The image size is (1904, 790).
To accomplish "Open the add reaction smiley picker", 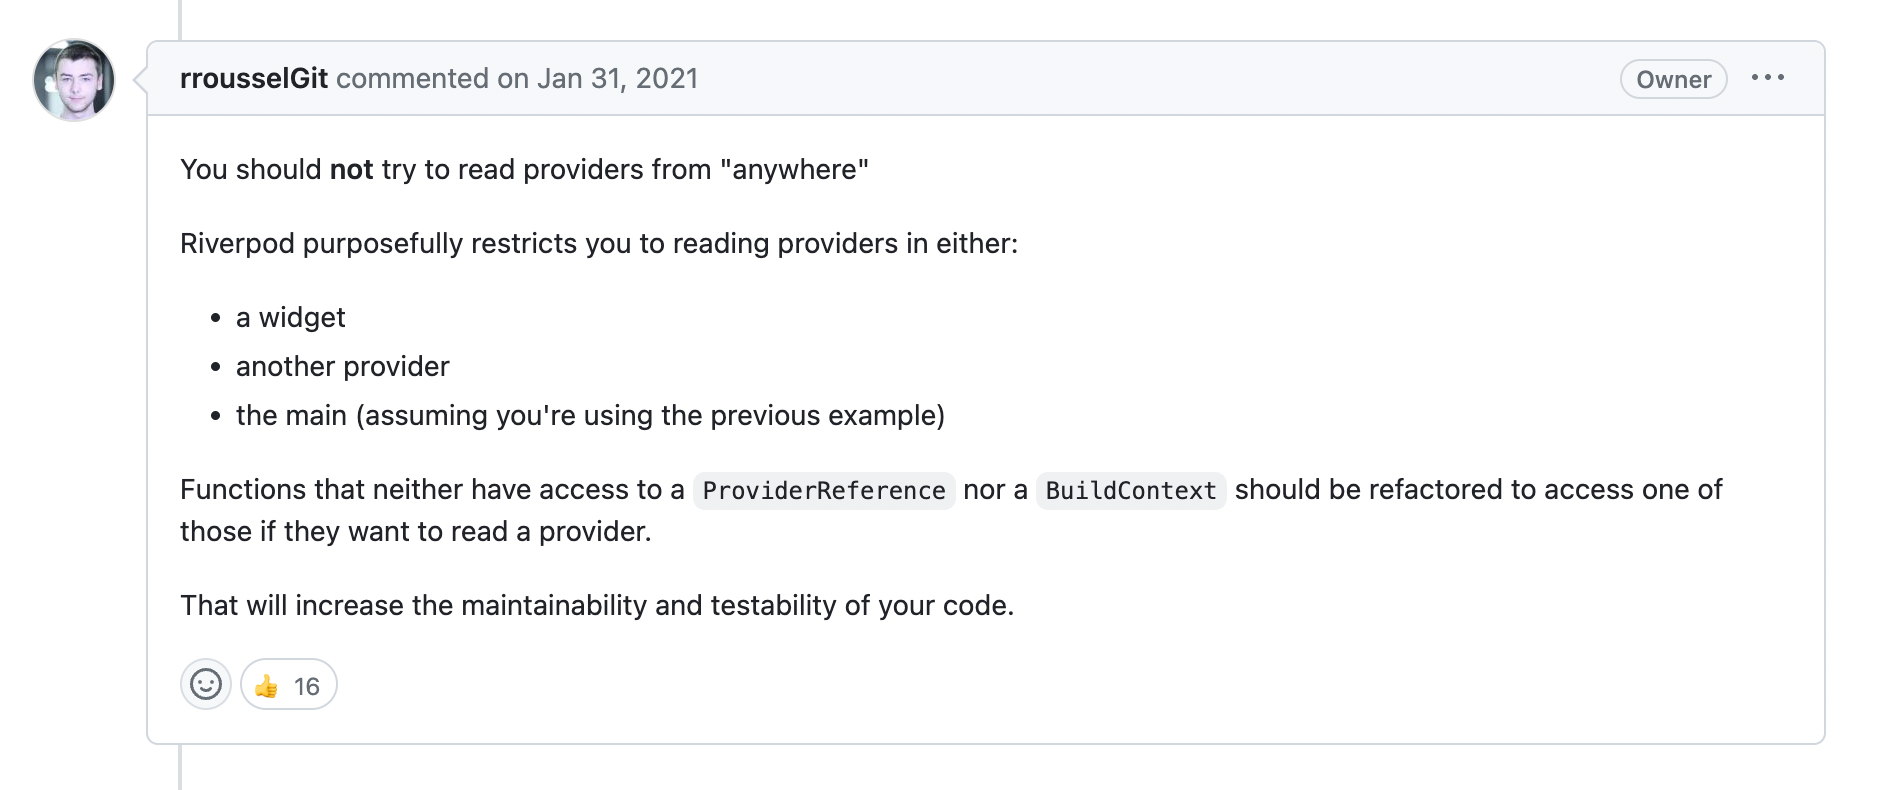I will point(206,685).
